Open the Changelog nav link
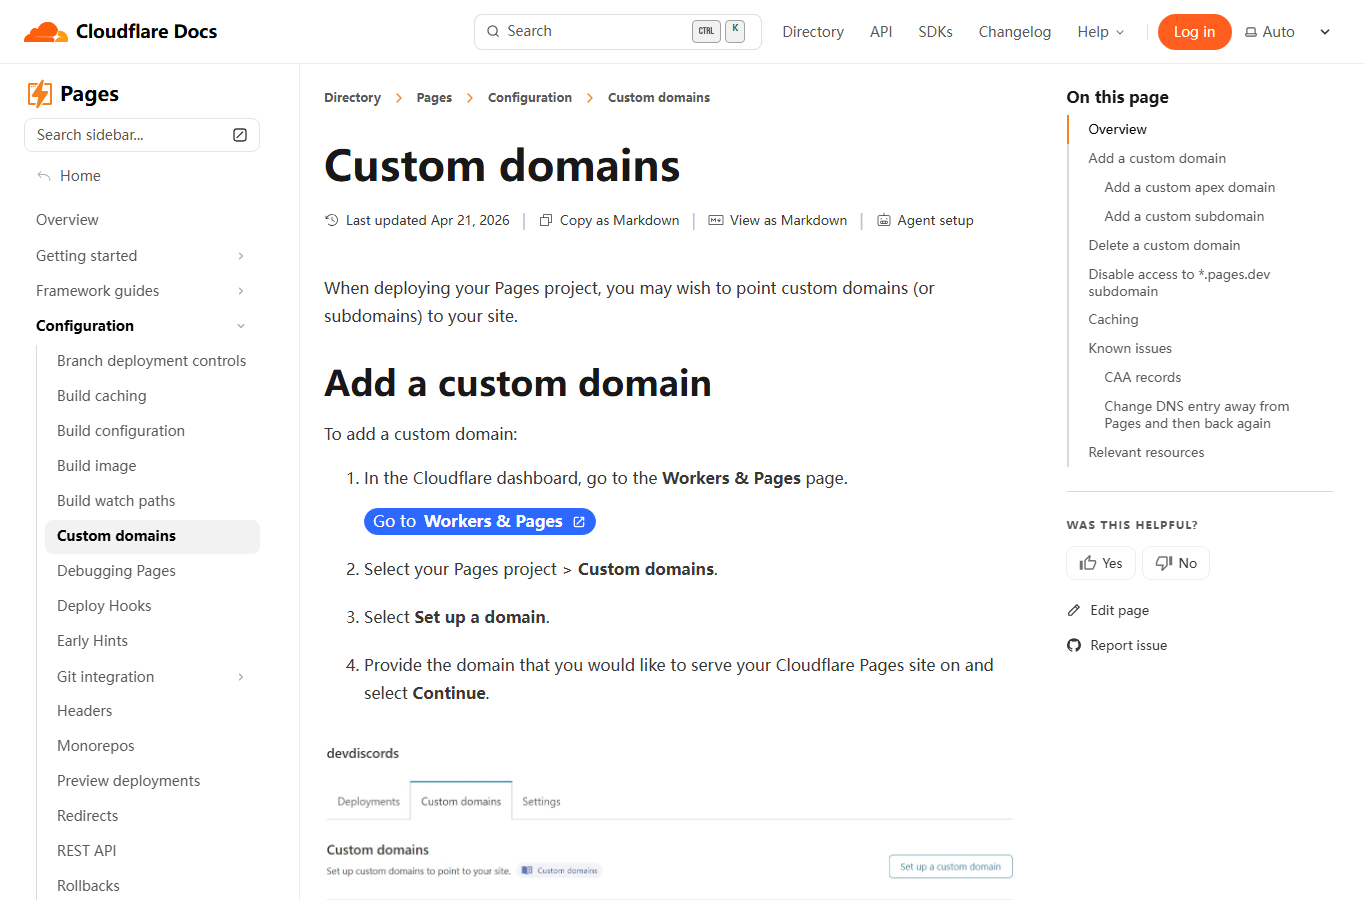This screenshot has height=900, width=1365. (1015, 32)
